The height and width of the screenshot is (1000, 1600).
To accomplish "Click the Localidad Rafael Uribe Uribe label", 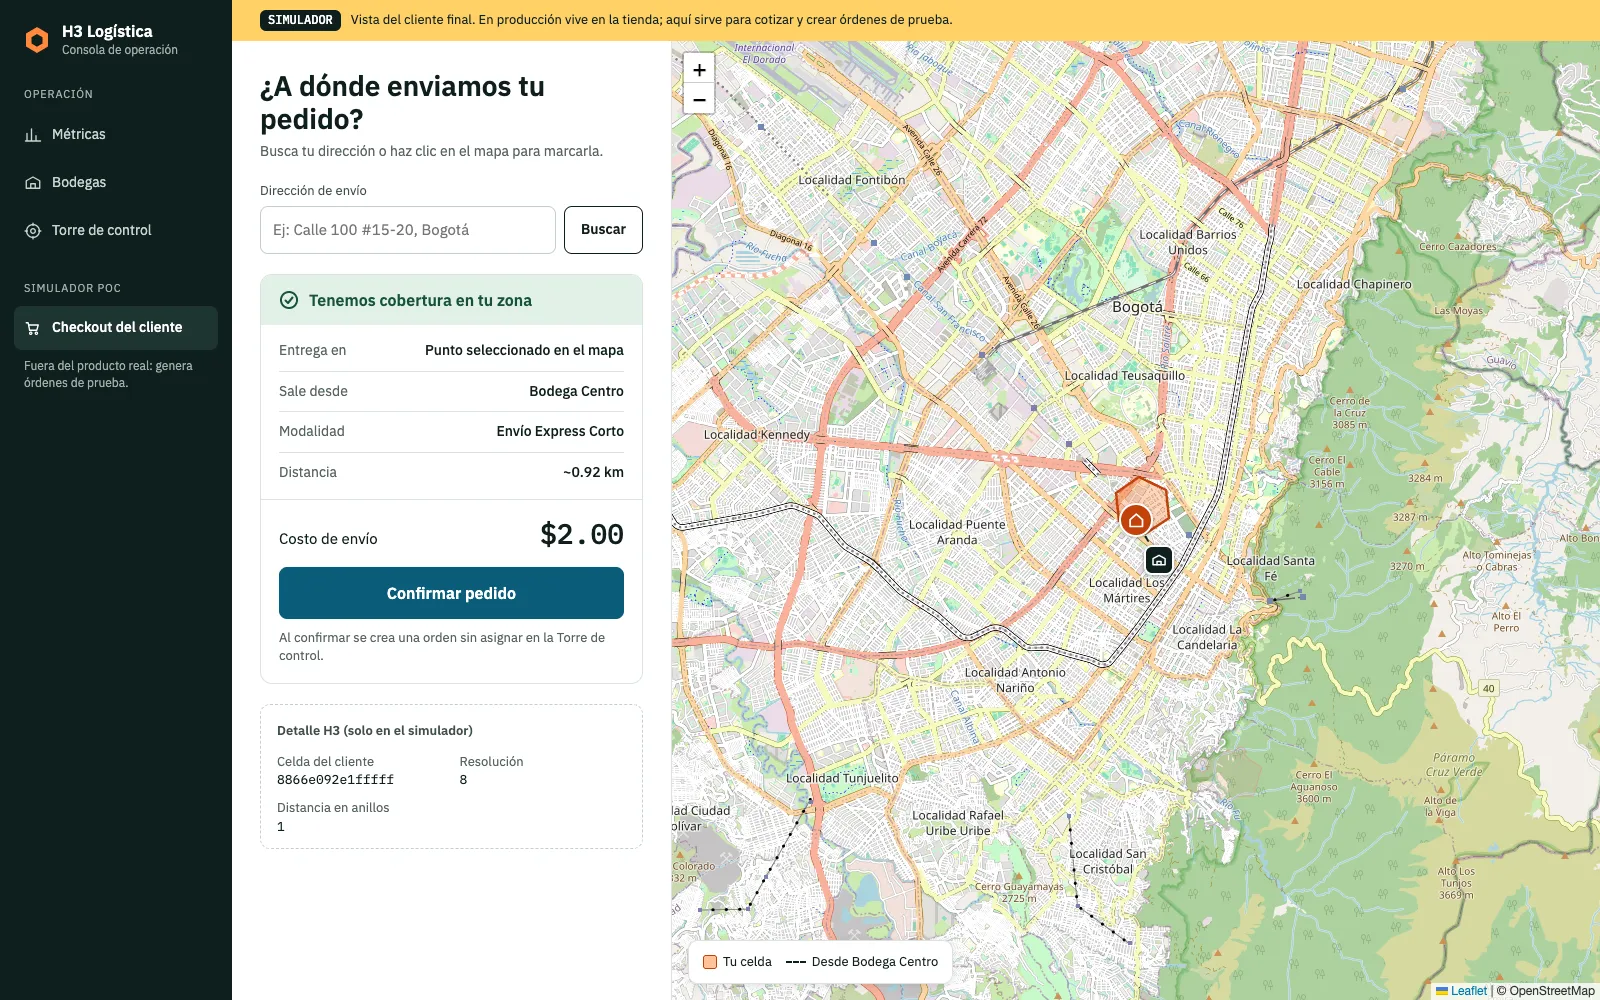I will 958,823.
